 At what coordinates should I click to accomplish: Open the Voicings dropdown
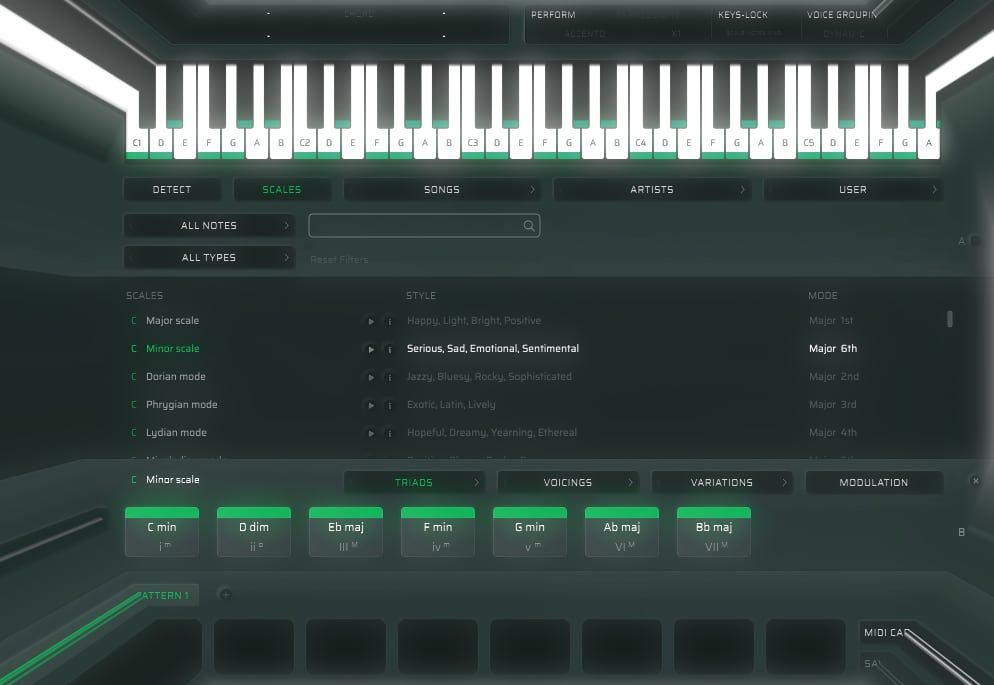coord(567,482)
